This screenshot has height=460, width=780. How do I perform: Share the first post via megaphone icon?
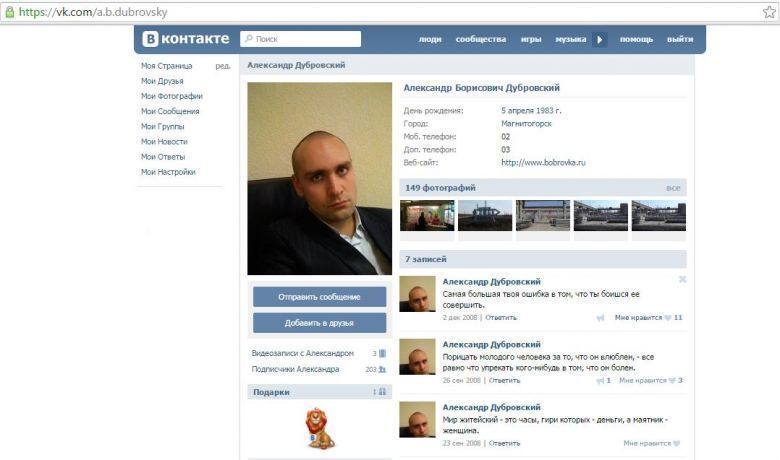pyautogui.click(x=600, y=318)
